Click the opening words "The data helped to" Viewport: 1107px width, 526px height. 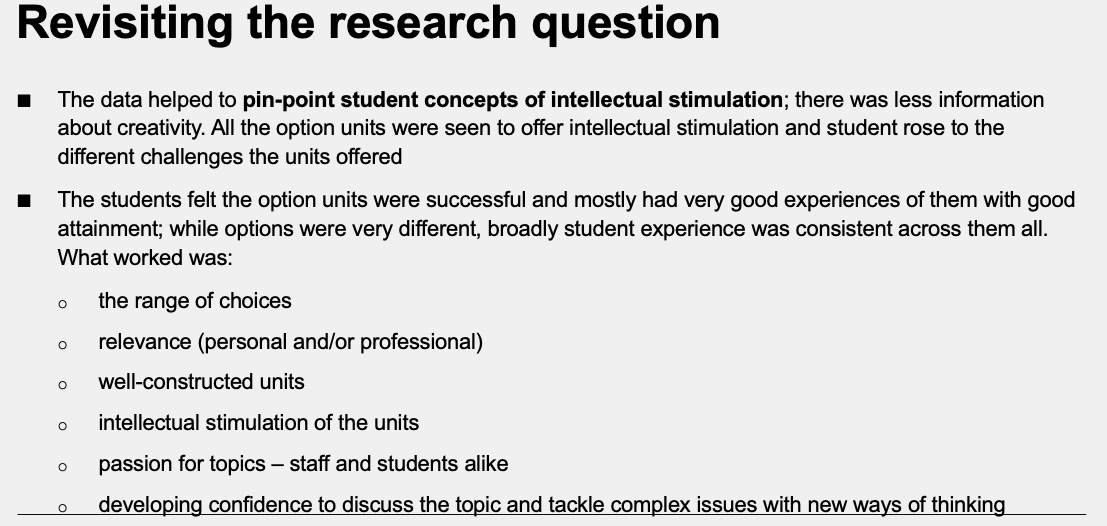pyautogui.click(x=147, y=100)
